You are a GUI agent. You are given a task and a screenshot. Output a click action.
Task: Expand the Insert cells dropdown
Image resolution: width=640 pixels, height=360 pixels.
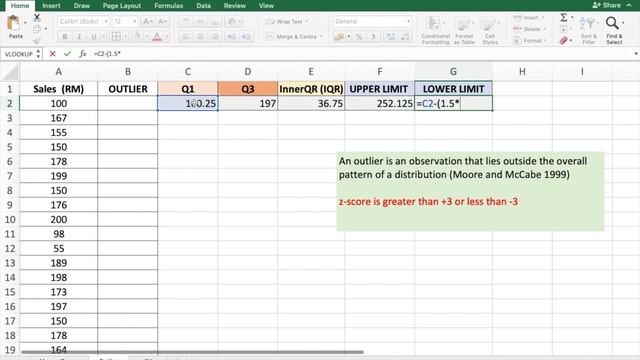pyautogui.click(x=544, y=18)
